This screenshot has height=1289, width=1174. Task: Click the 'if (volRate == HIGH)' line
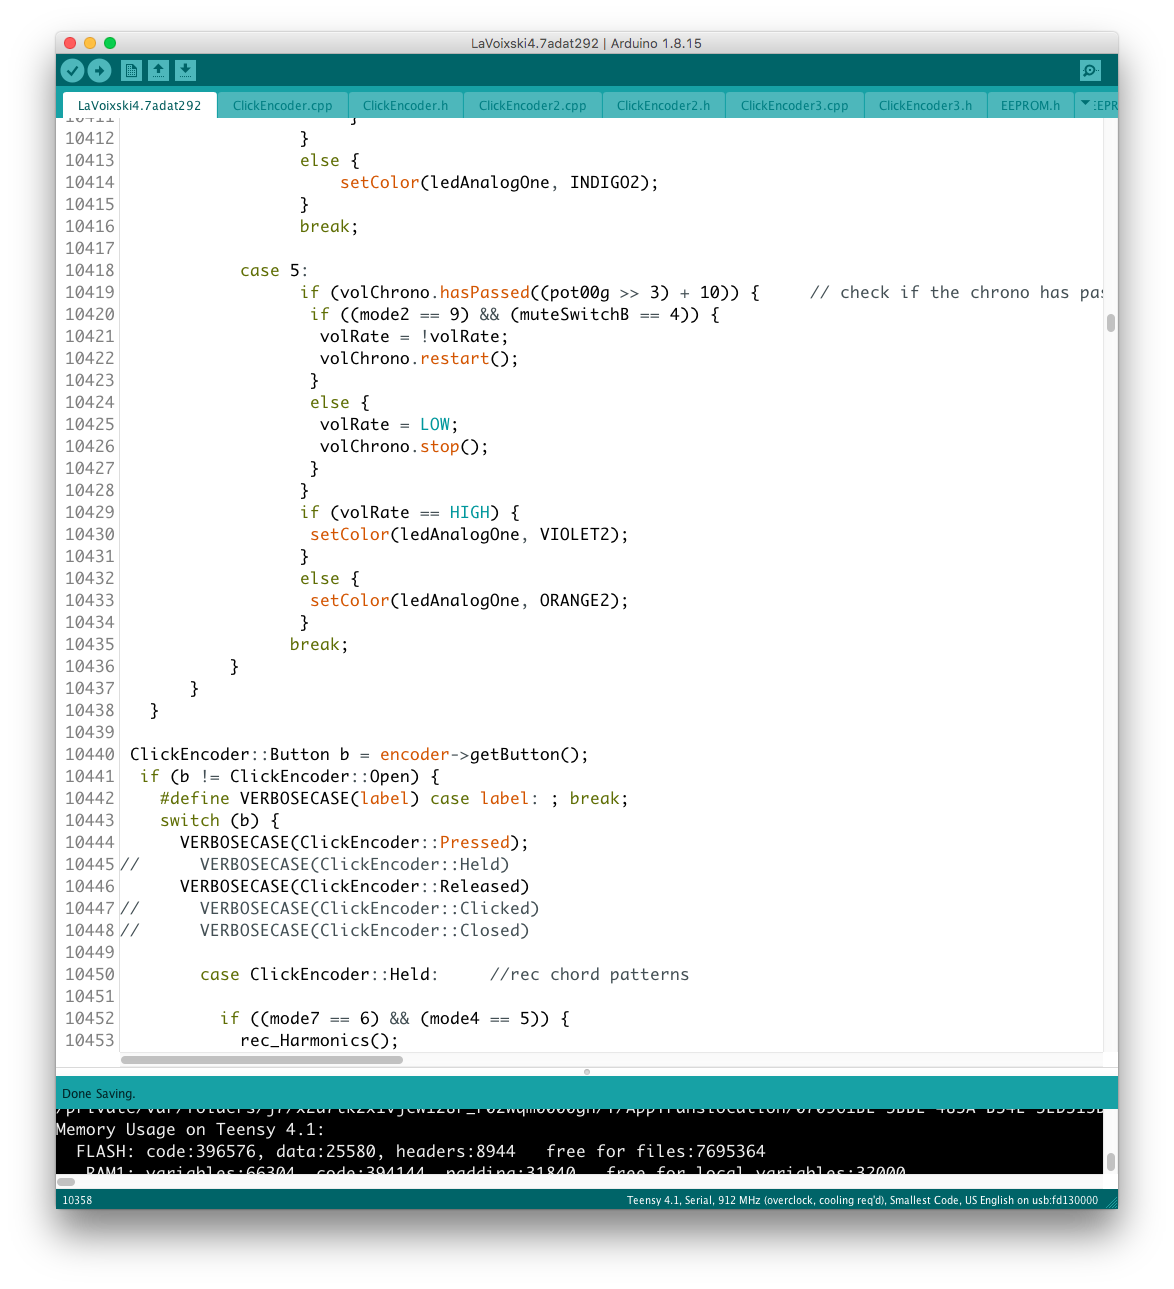409,512
